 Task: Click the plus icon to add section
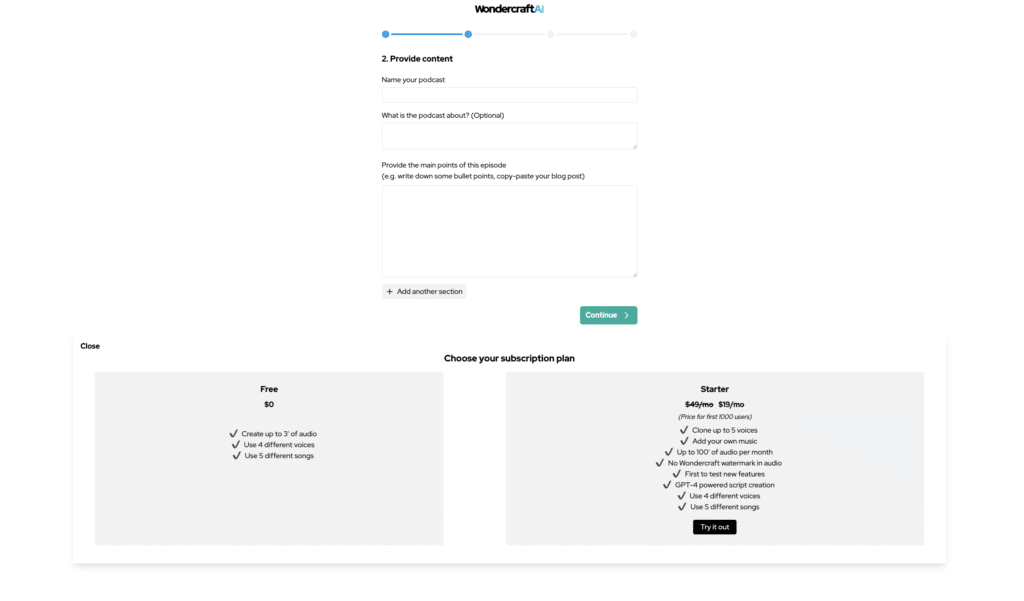pos(389,291)
